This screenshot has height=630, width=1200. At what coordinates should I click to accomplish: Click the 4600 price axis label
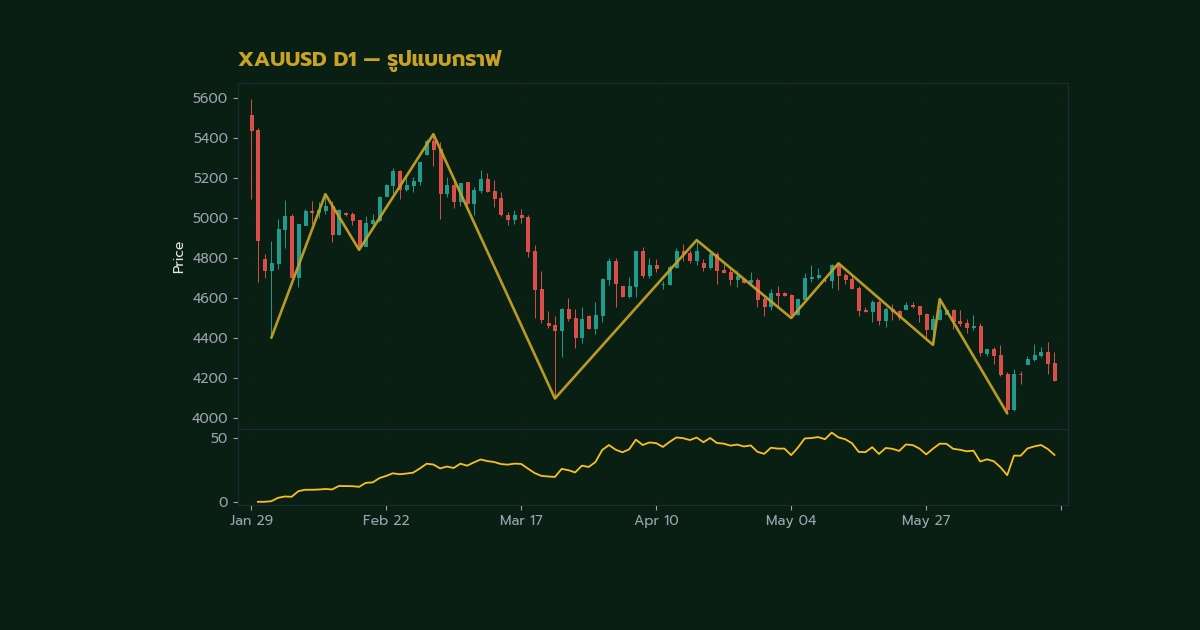click(210, 298)
